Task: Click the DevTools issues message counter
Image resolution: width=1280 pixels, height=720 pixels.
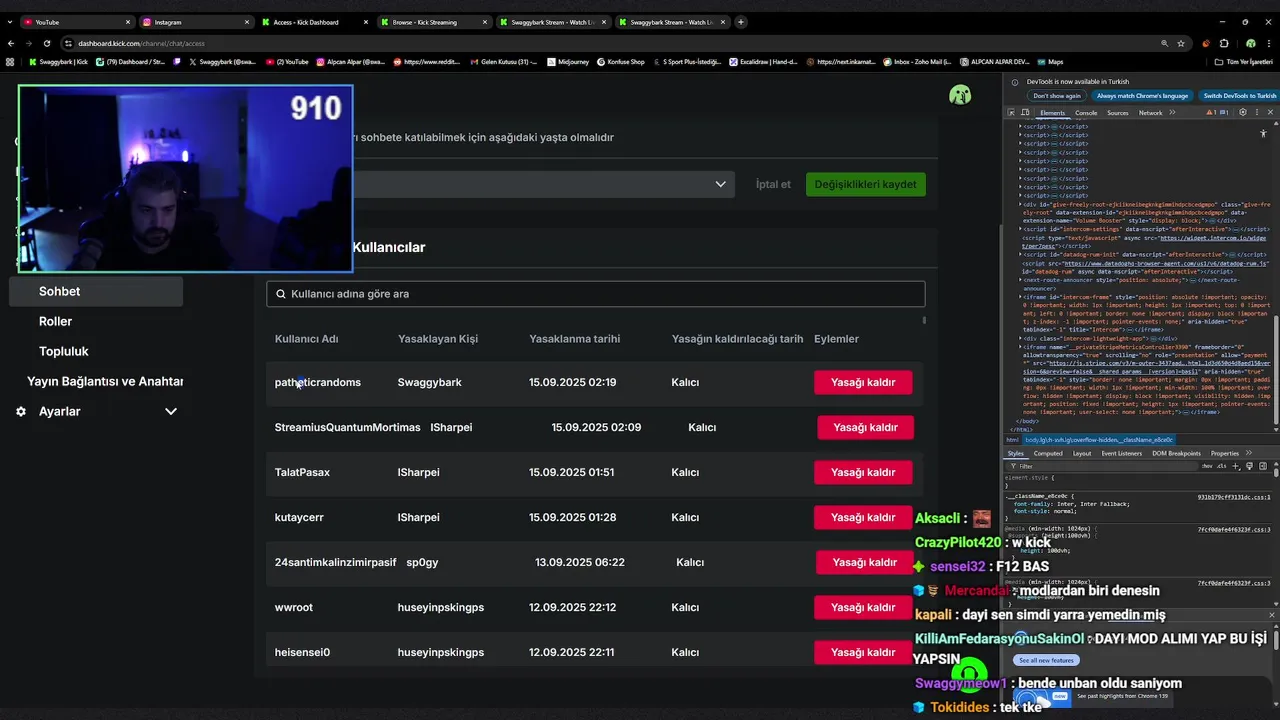Action: click(x=1224, y=112)
